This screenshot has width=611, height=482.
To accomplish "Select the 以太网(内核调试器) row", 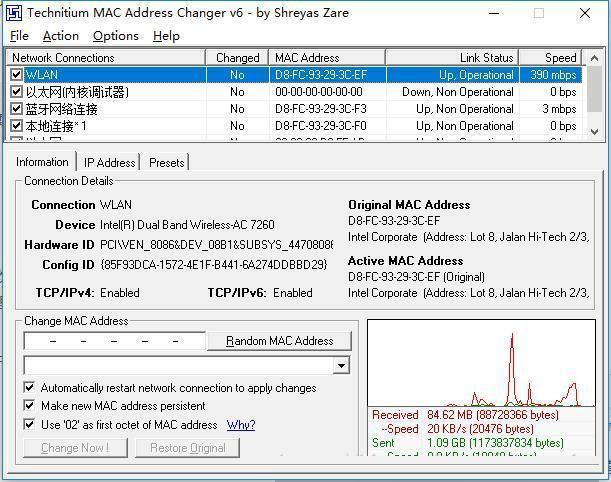I will [294, 92].
